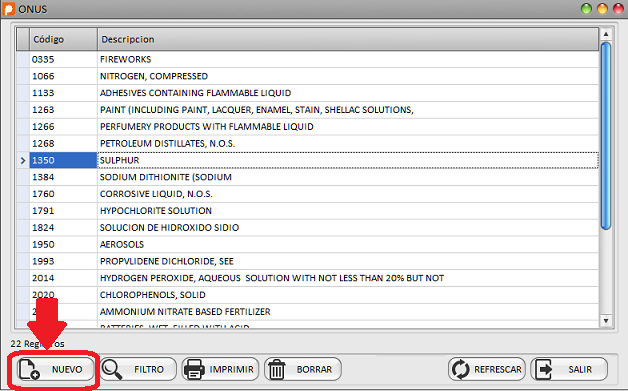Select CHLOROPHENOLS, SOLID description cell
The width and height of the screenshot is (628, 391).
(348, 295)
